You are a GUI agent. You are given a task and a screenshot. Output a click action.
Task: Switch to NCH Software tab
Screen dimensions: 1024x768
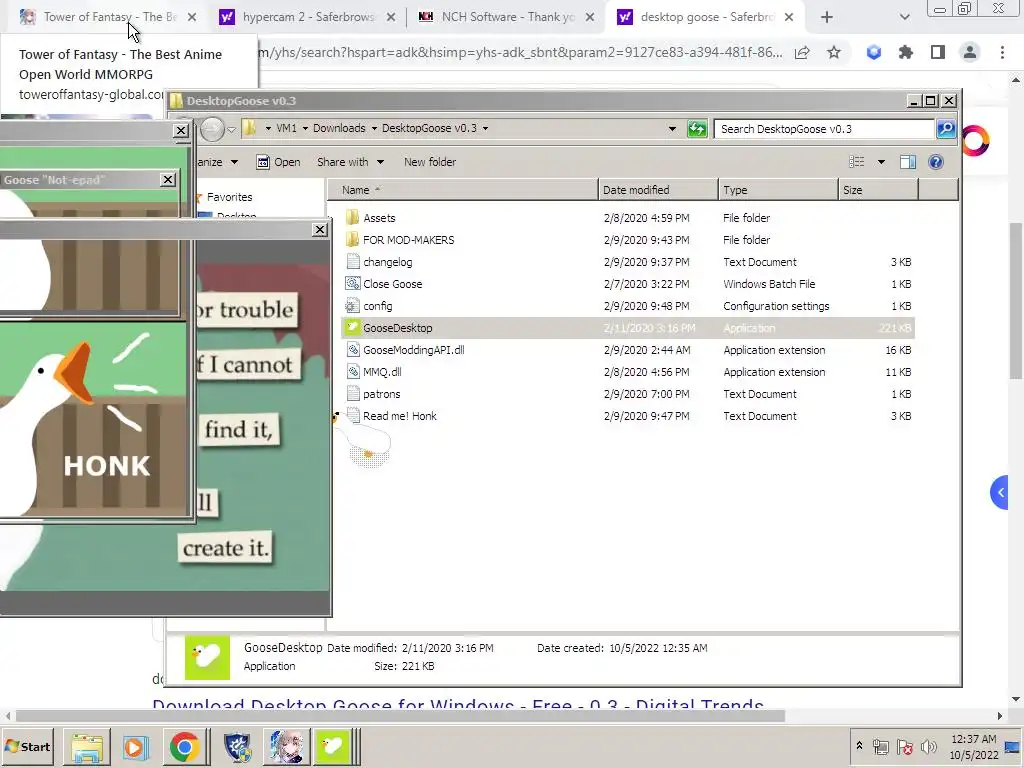click(x=506, y=17)
